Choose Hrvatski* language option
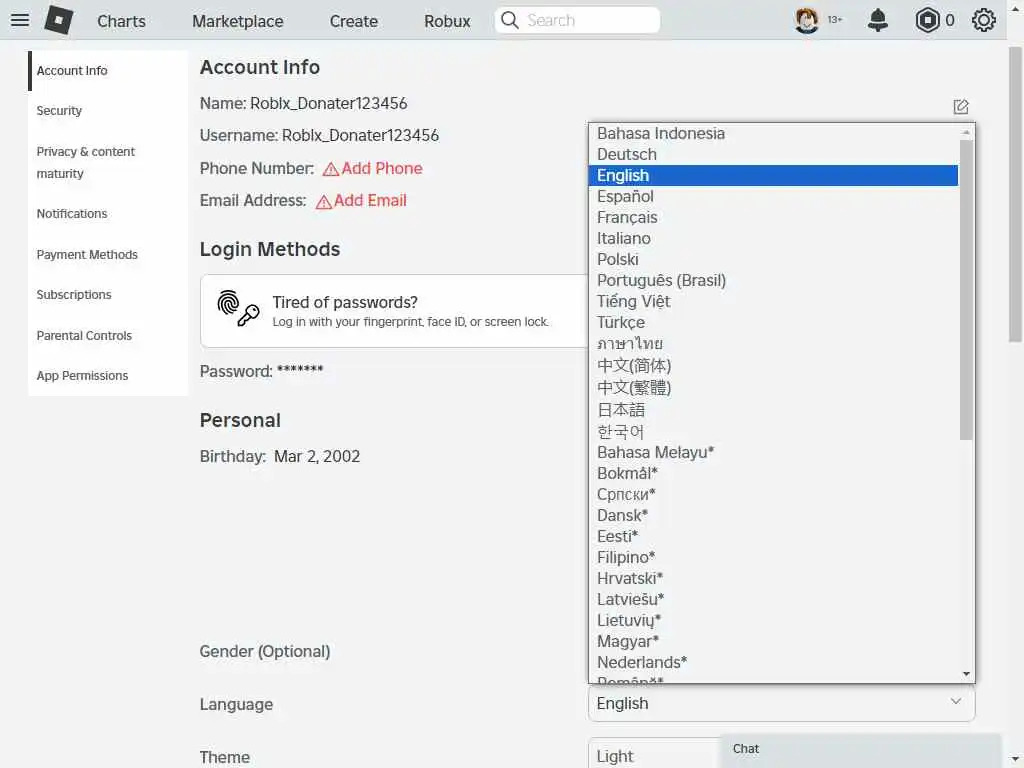Viewport: 1024px width, 768px height. pos(773,578)
